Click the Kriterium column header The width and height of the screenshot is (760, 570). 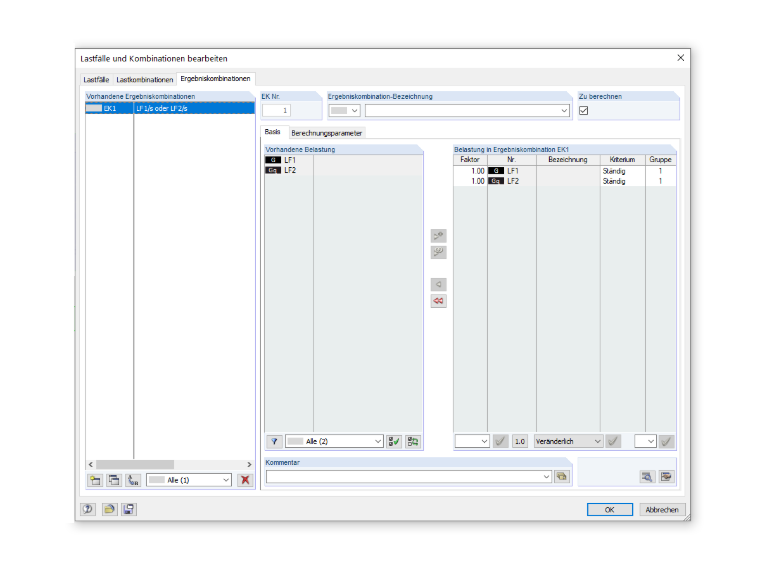pyautogui.click(x=623, y=159)
